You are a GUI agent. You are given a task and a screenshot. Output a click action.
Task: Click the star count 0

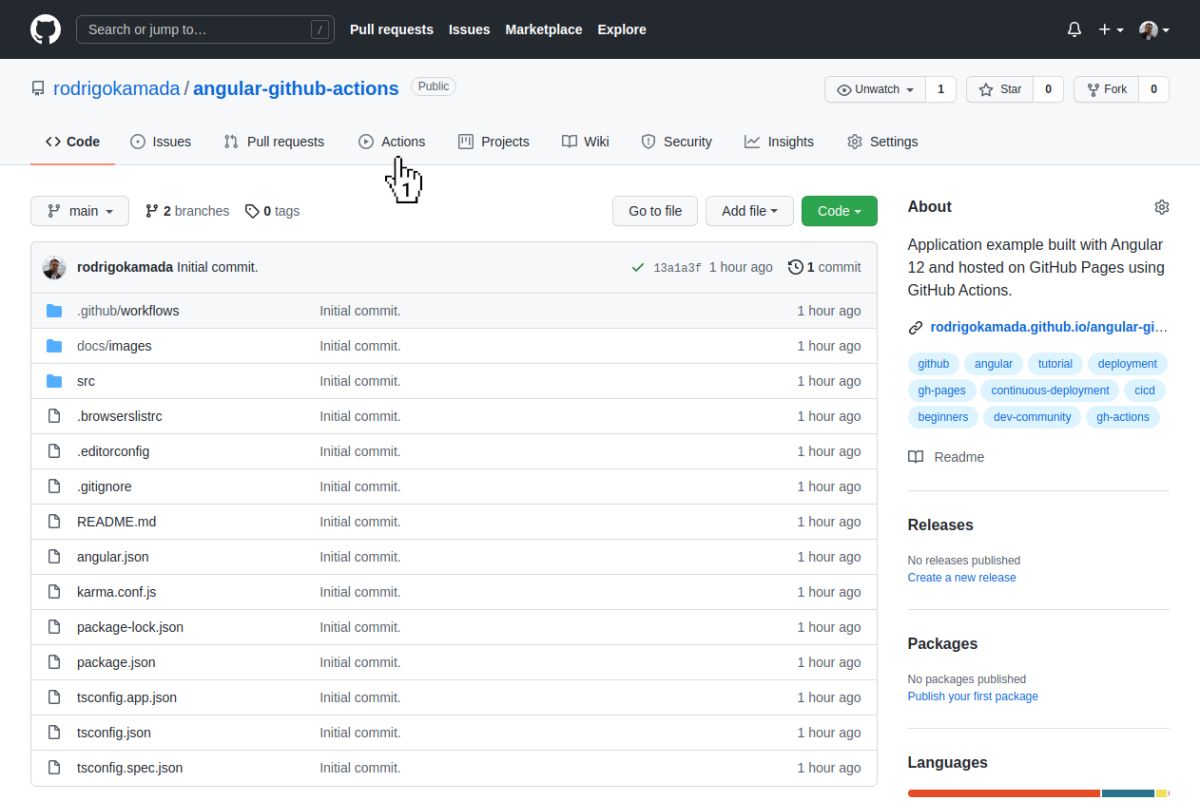[1048, 89]
